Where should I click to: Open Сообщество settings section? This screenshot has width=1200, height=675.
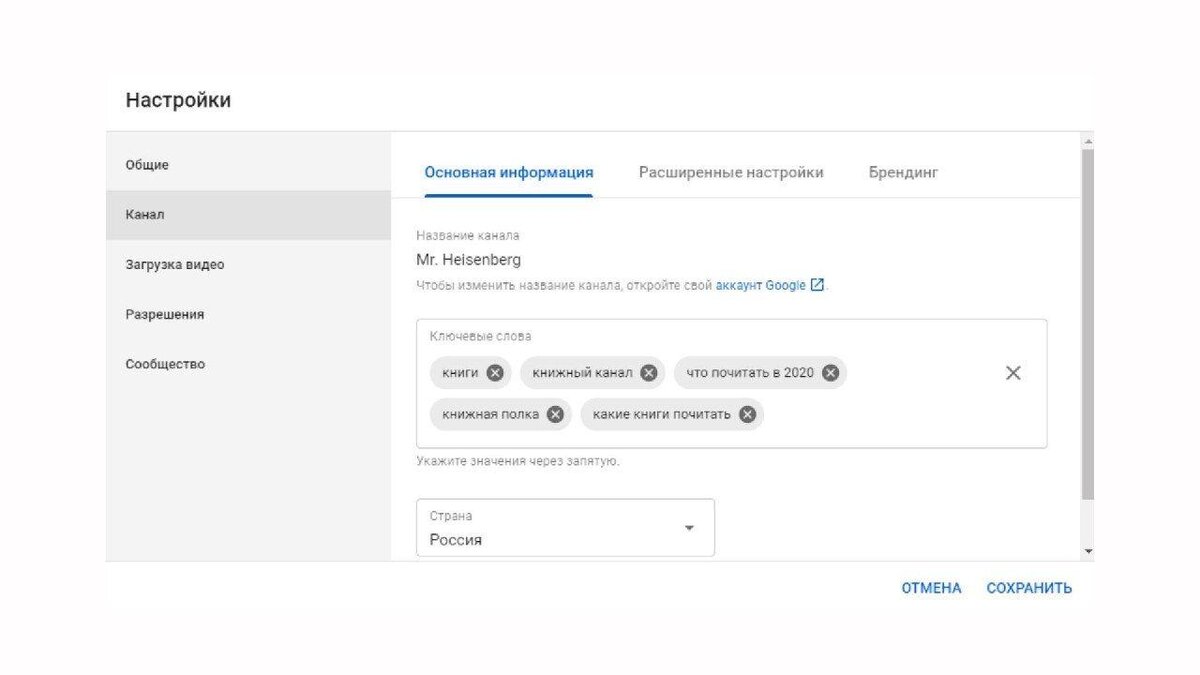point(248,364)
